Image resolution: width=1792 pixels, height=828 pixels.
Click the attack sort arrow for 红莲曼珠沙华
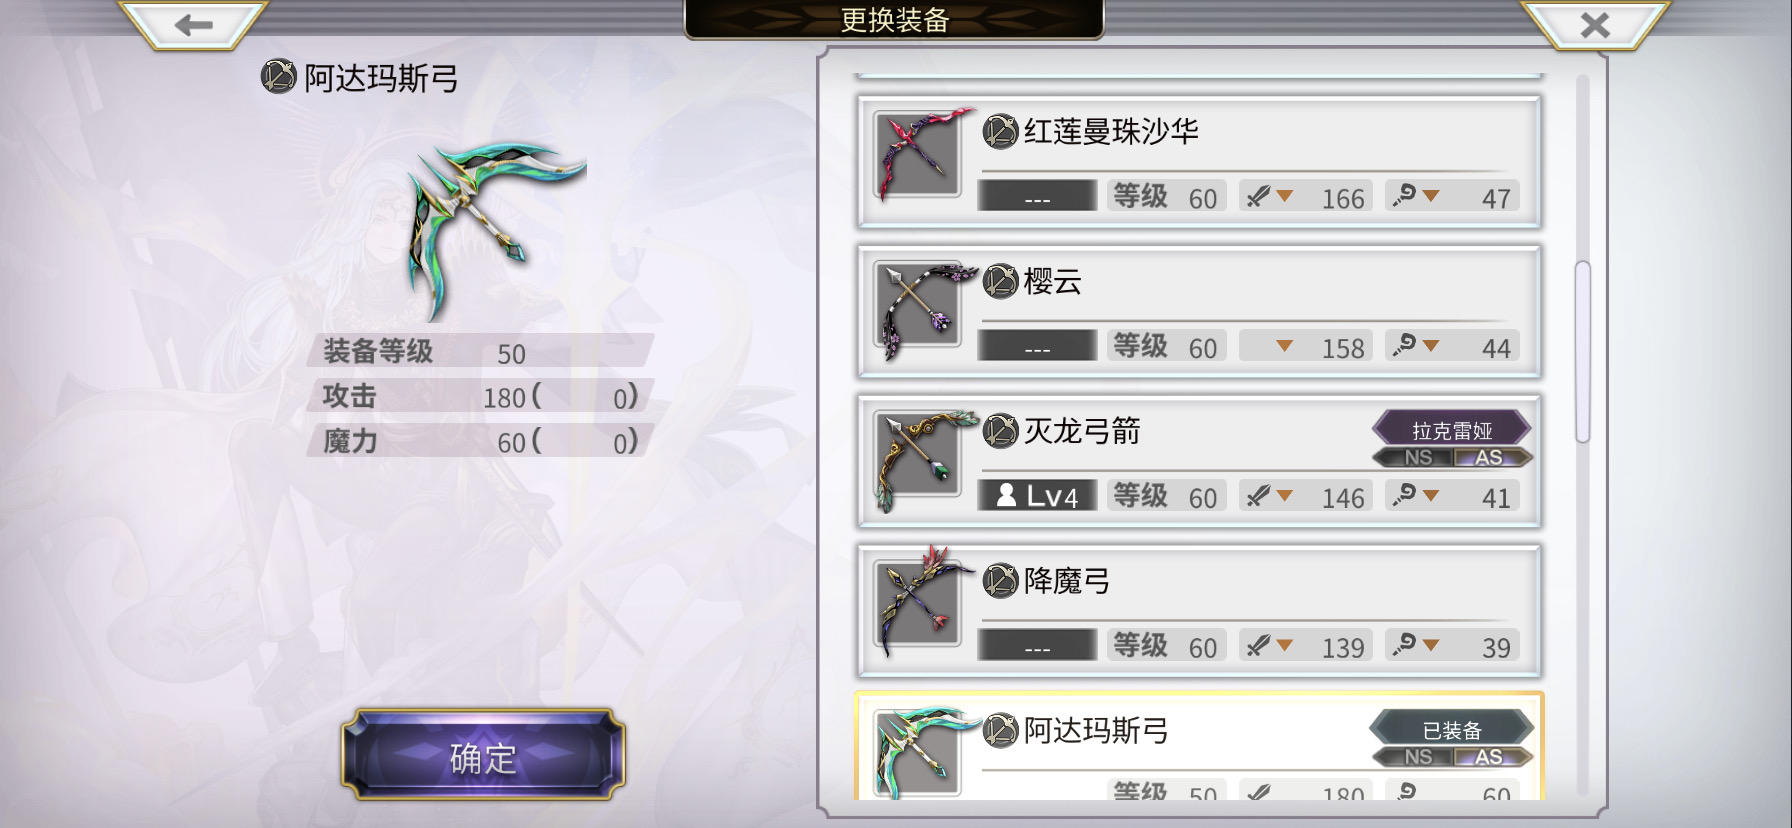click(1284, 196)
